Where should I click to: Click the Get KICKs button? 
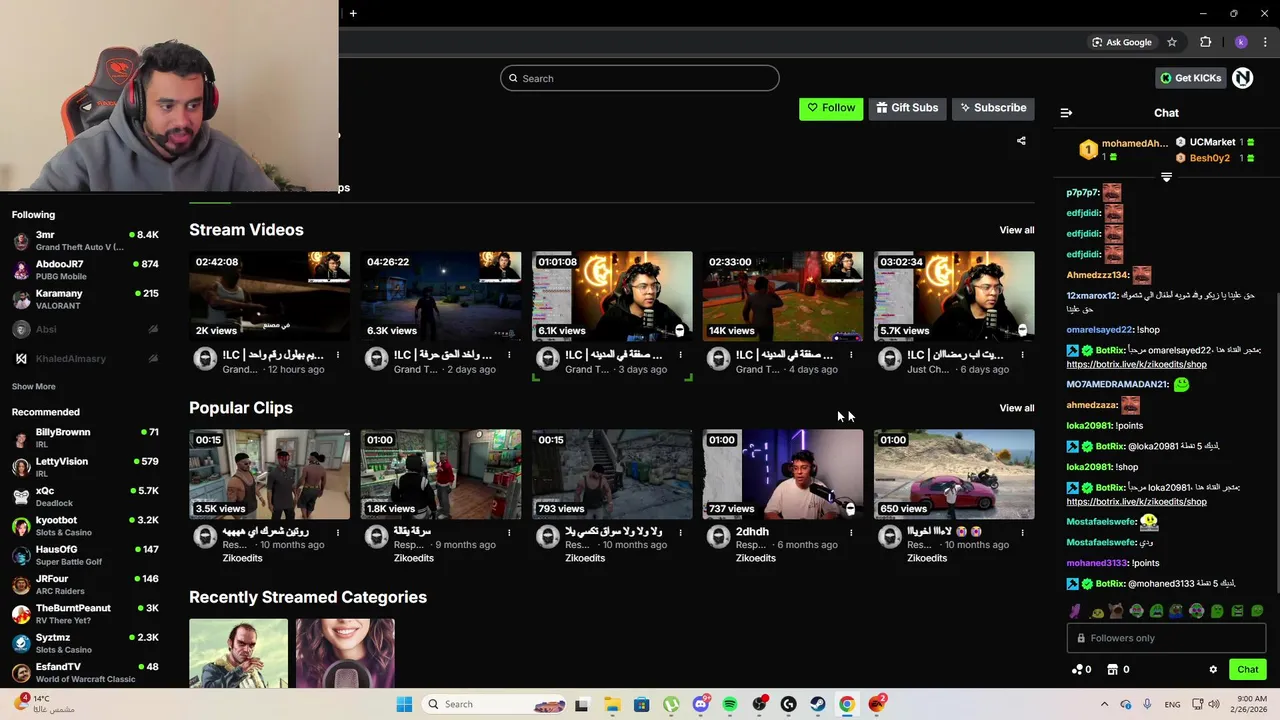1190,78
